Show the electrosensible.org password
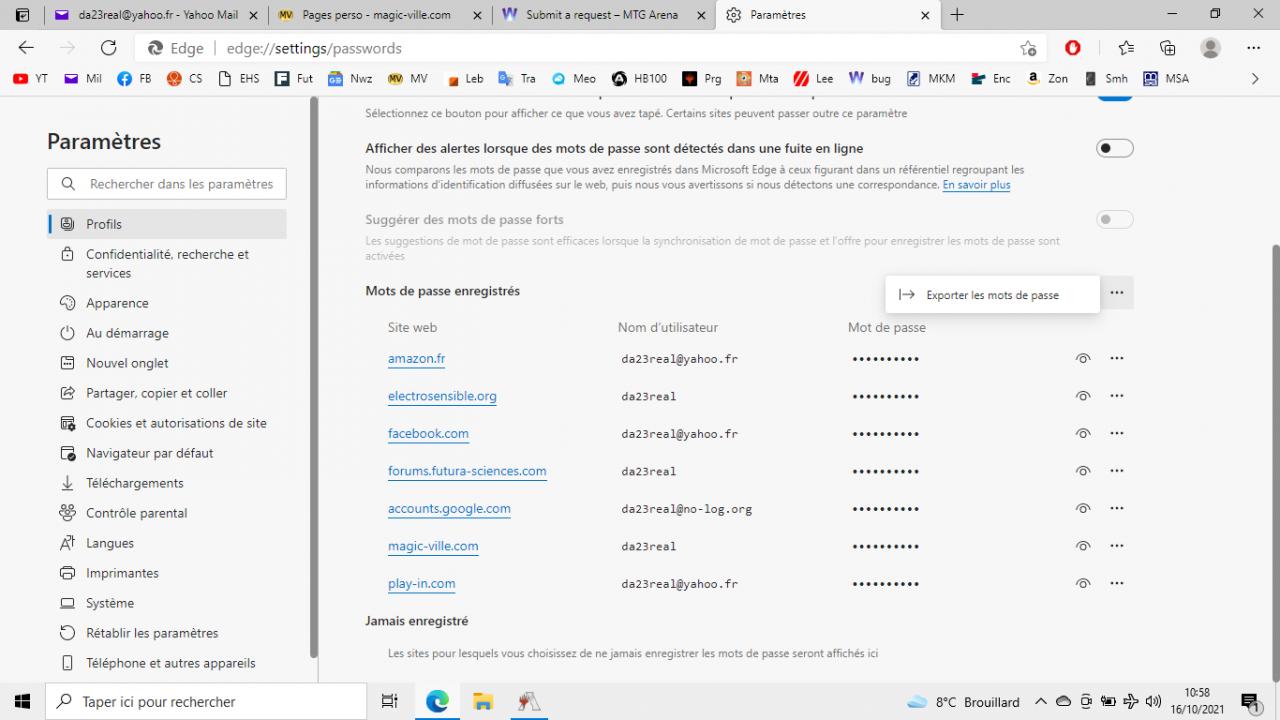Screen dimensions: 1280x720 point(1082,396)
